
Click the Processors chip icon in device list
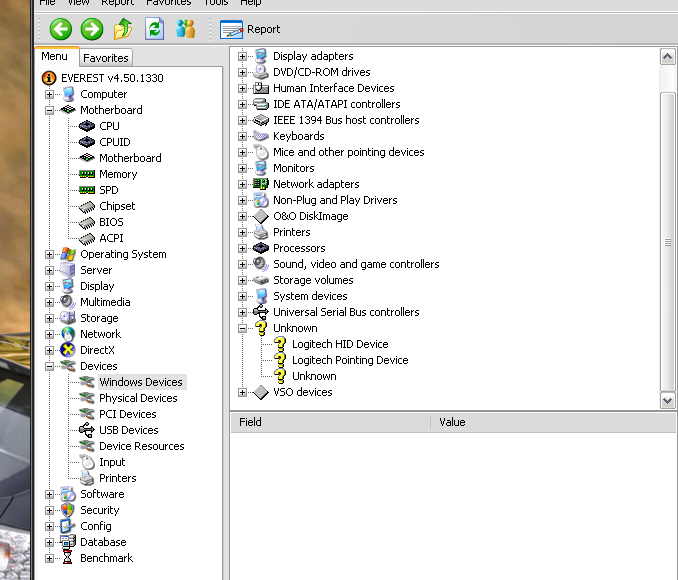click(x=261, y=248)
